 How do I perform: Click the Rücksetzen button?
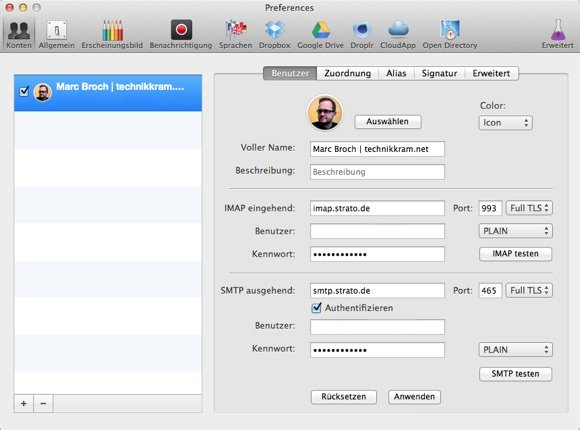tap(344, 397)
